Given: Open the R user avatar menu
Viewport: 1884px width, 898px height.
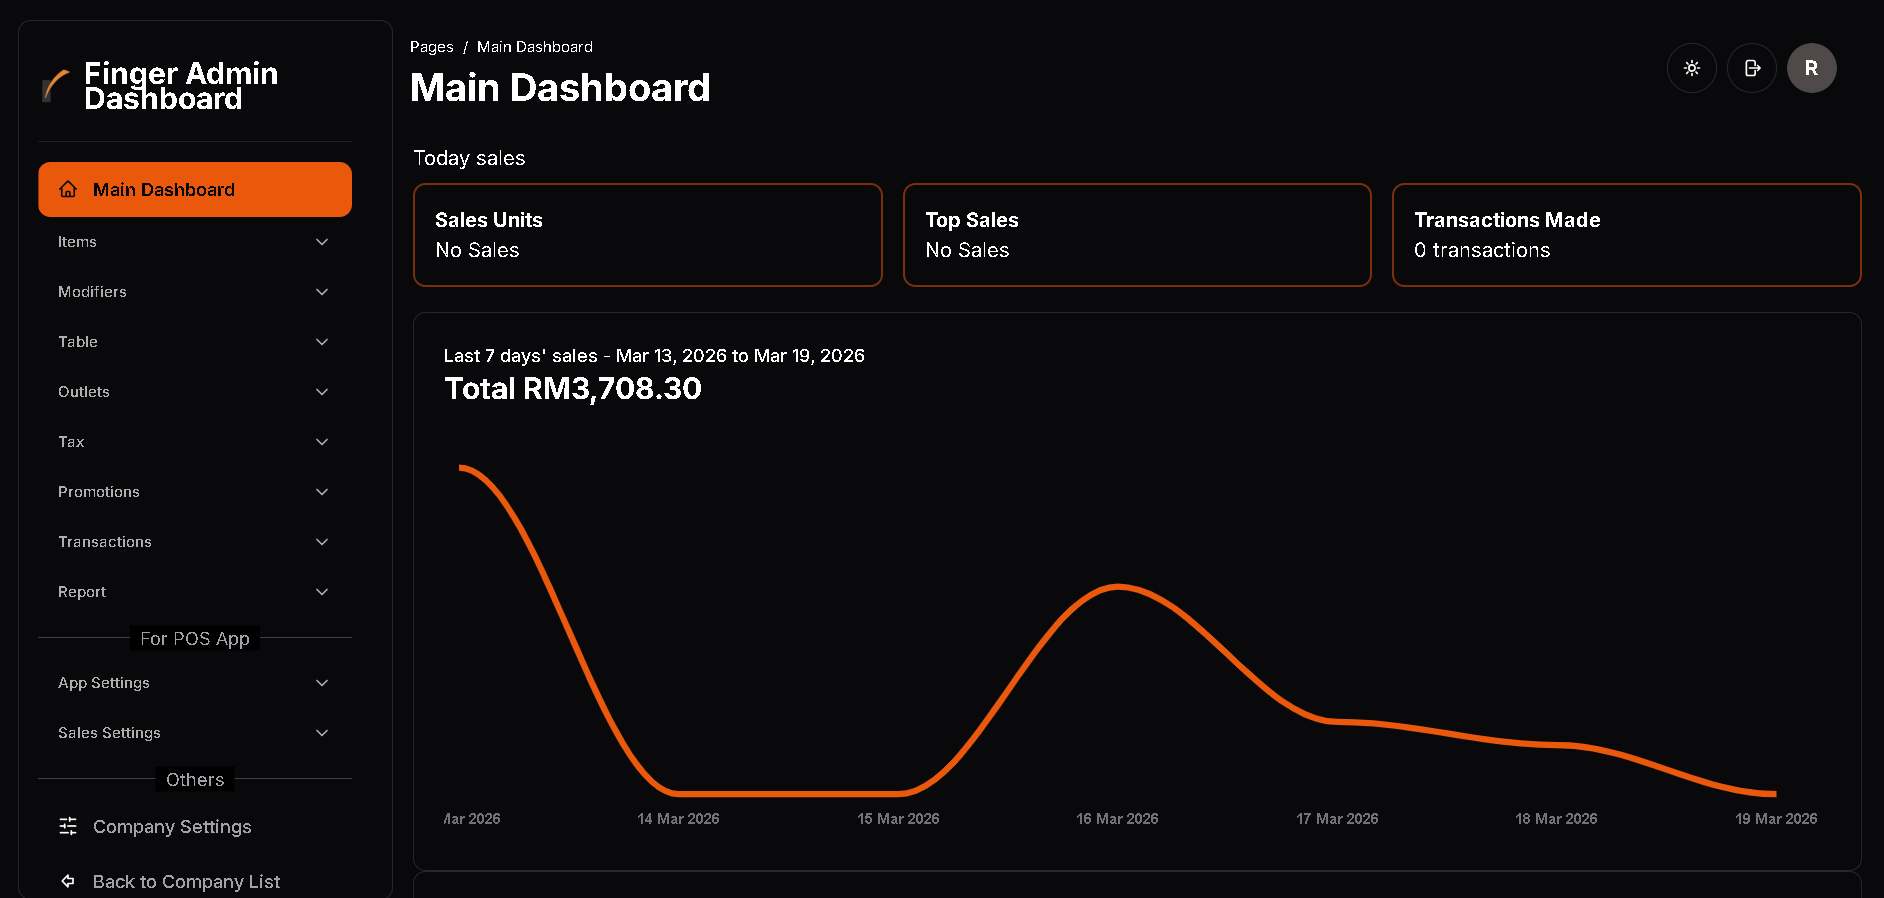Looking at the screenshot, I should click(x=1811, y=68).
